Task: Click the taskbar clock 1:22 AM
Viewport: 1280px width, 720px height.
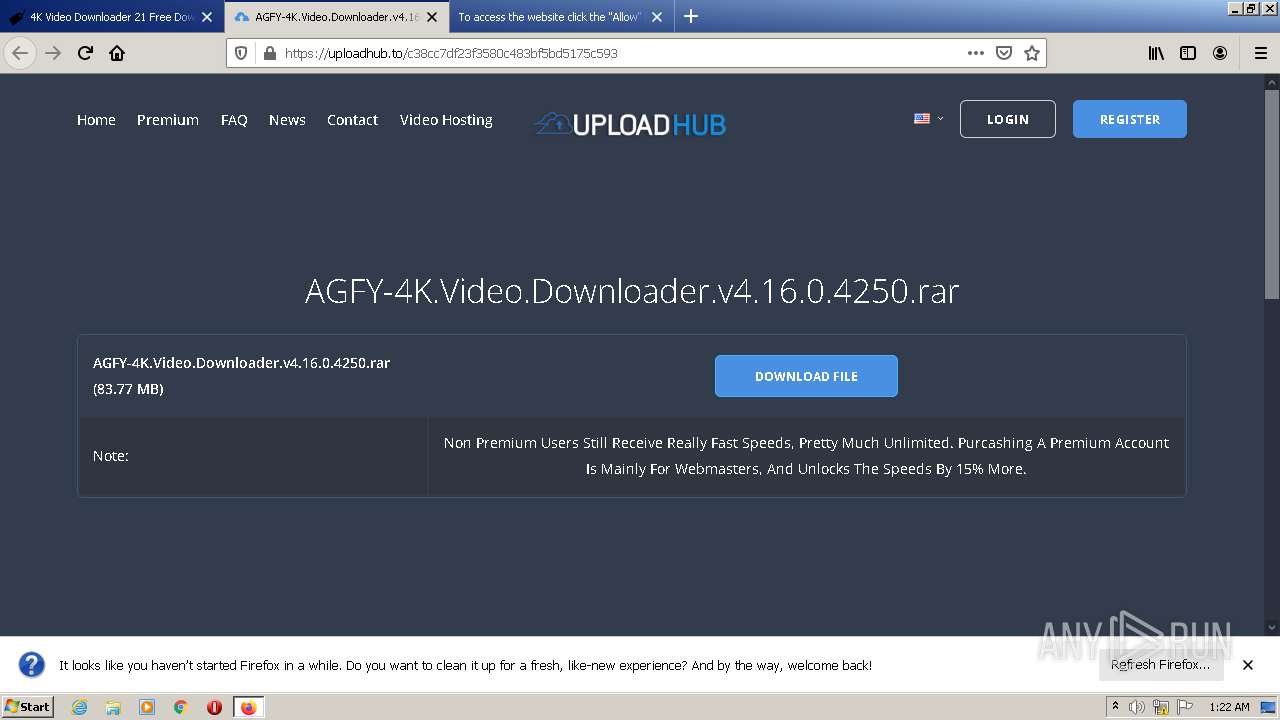Action: [1229, 707]
